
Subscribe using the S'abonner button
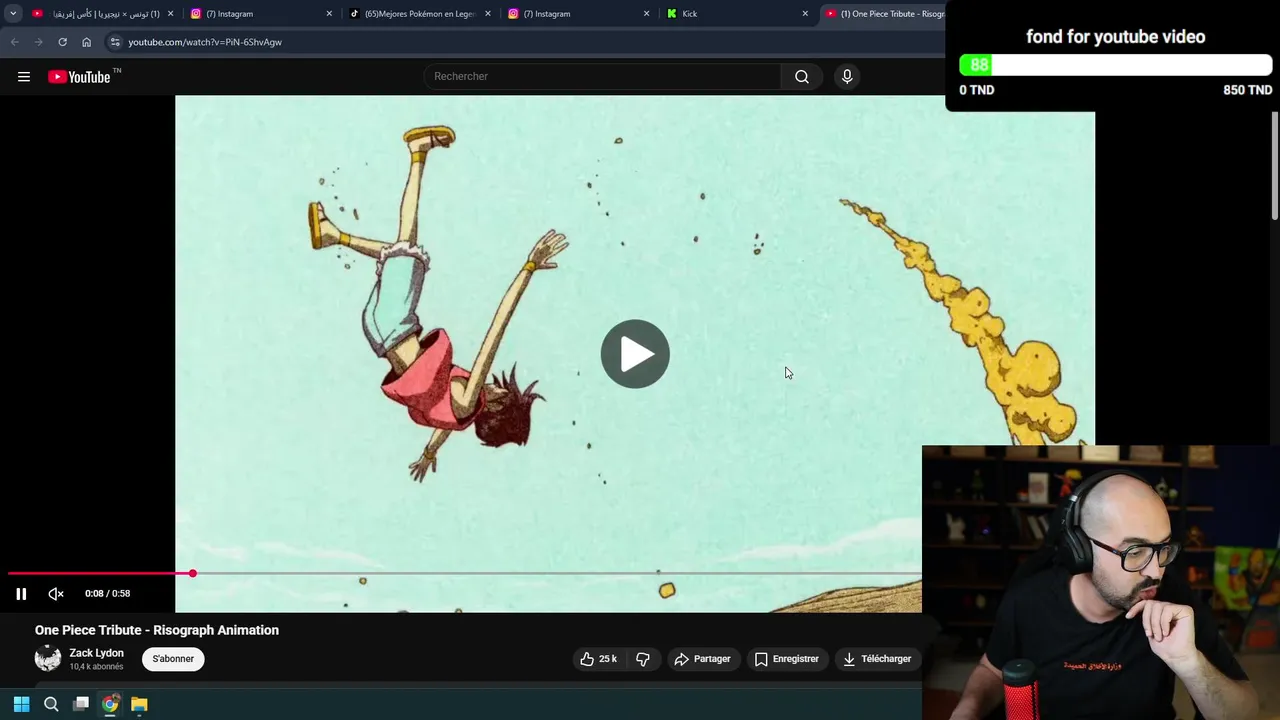[173, 659]
